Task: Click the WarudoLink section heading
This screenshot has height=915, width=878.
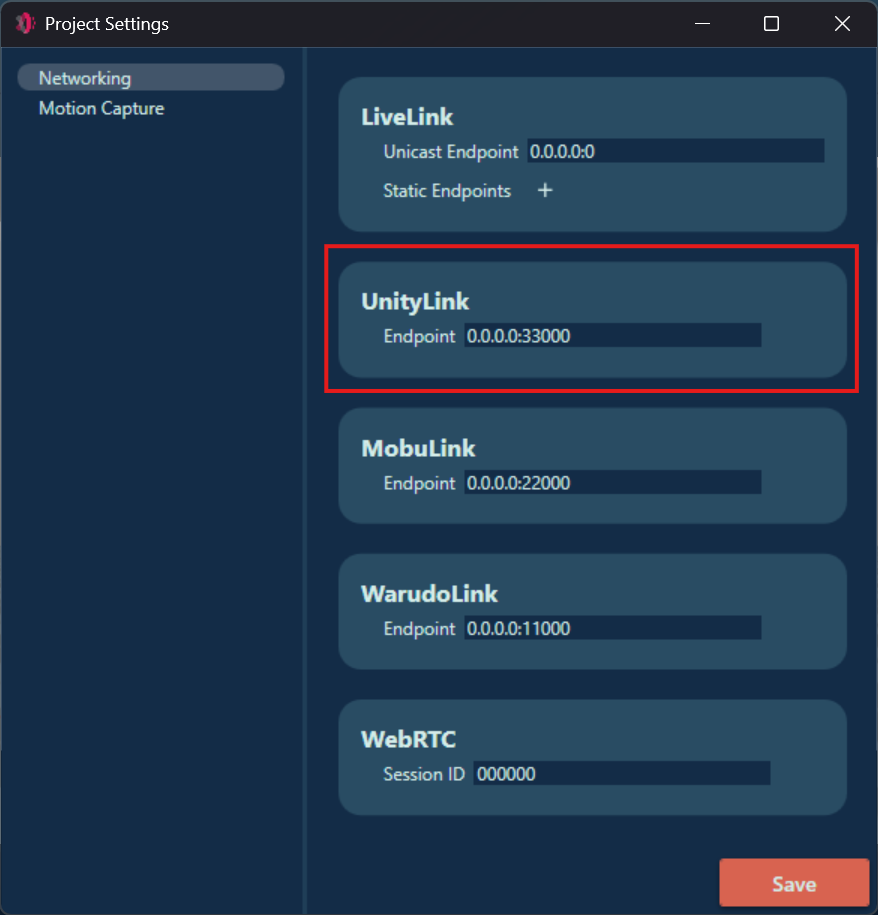Action: point(429,593)
